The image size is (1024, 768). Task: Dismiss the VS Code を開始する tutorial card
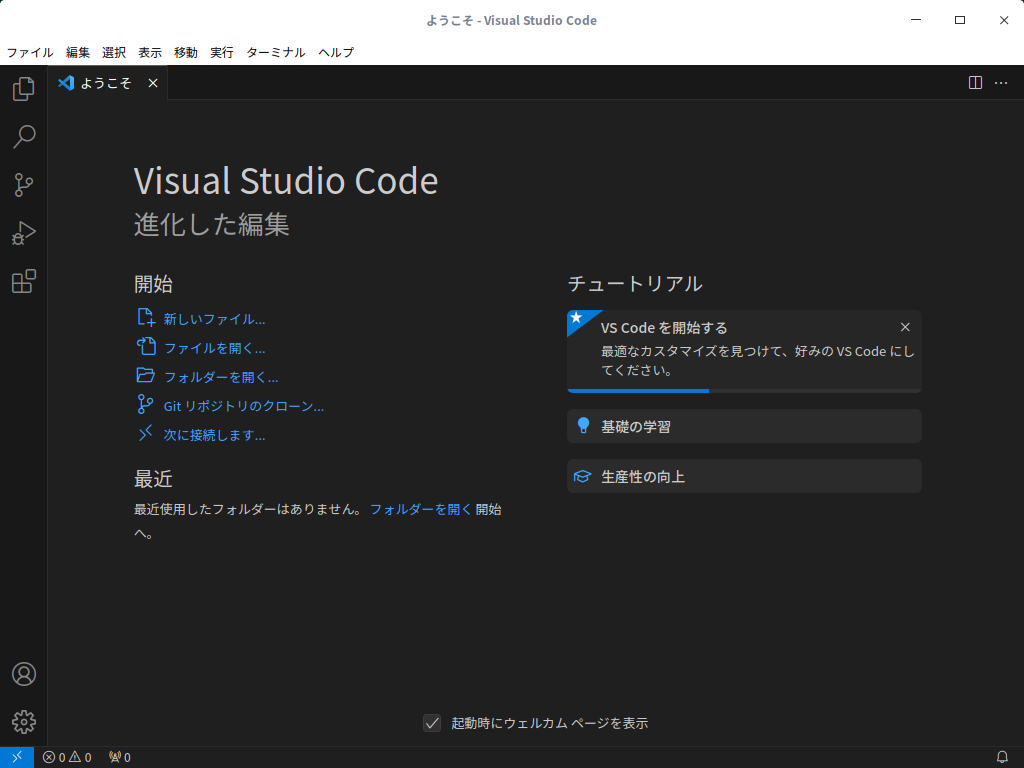pos(905,327)
